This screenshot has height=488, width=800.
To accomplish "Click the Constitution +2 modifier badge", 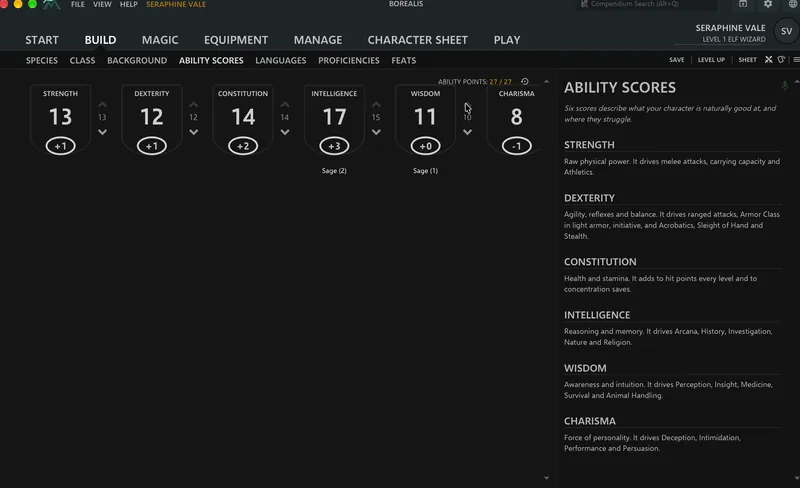I will click(x=243, y=146).
